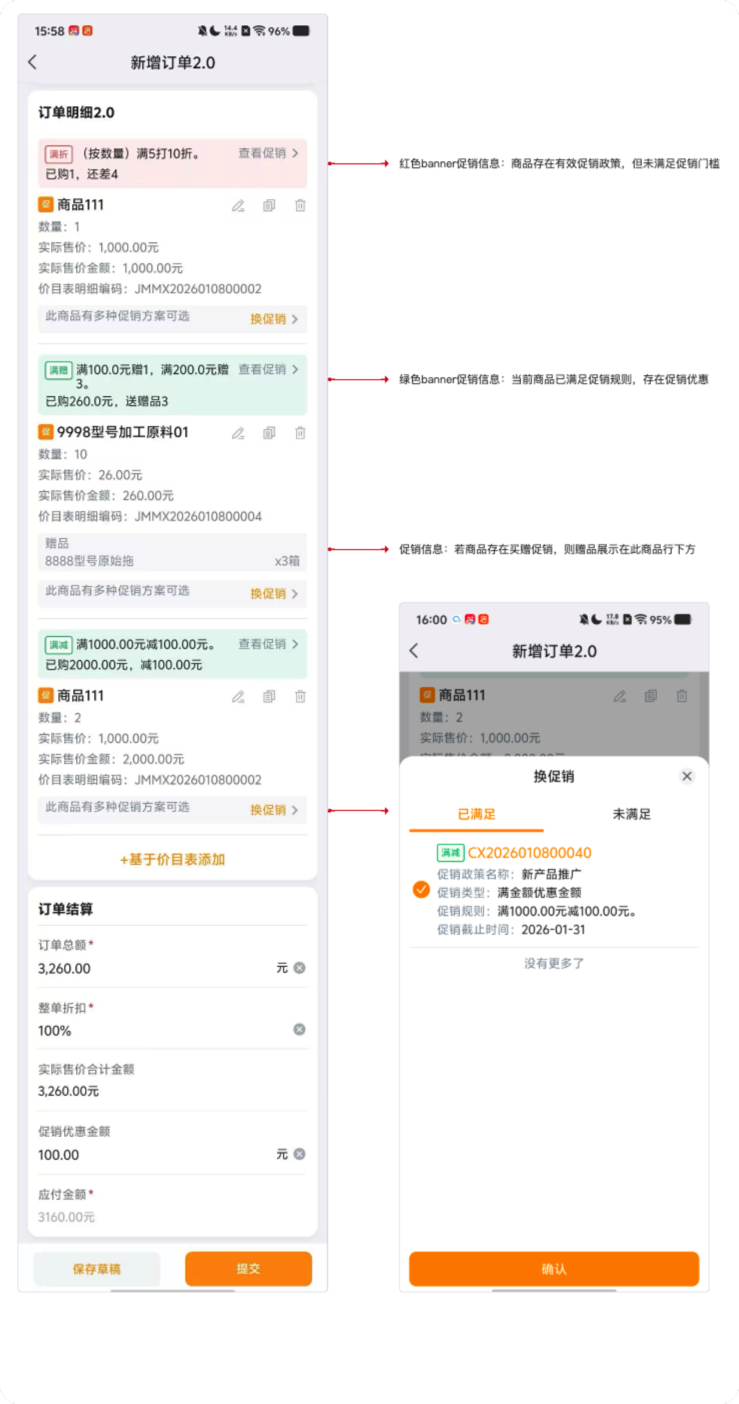Viewport: 739px width, 1404px height.
Task: Tap text 已购1，还差4
Action: (82, 174)
